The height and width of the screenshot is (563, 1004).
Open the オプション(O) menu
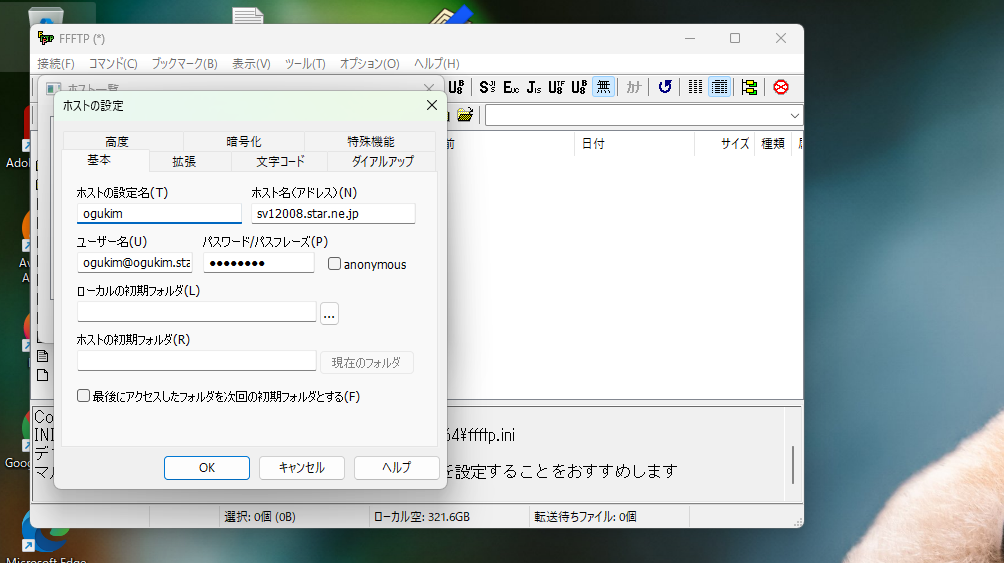tap(369, 63)
